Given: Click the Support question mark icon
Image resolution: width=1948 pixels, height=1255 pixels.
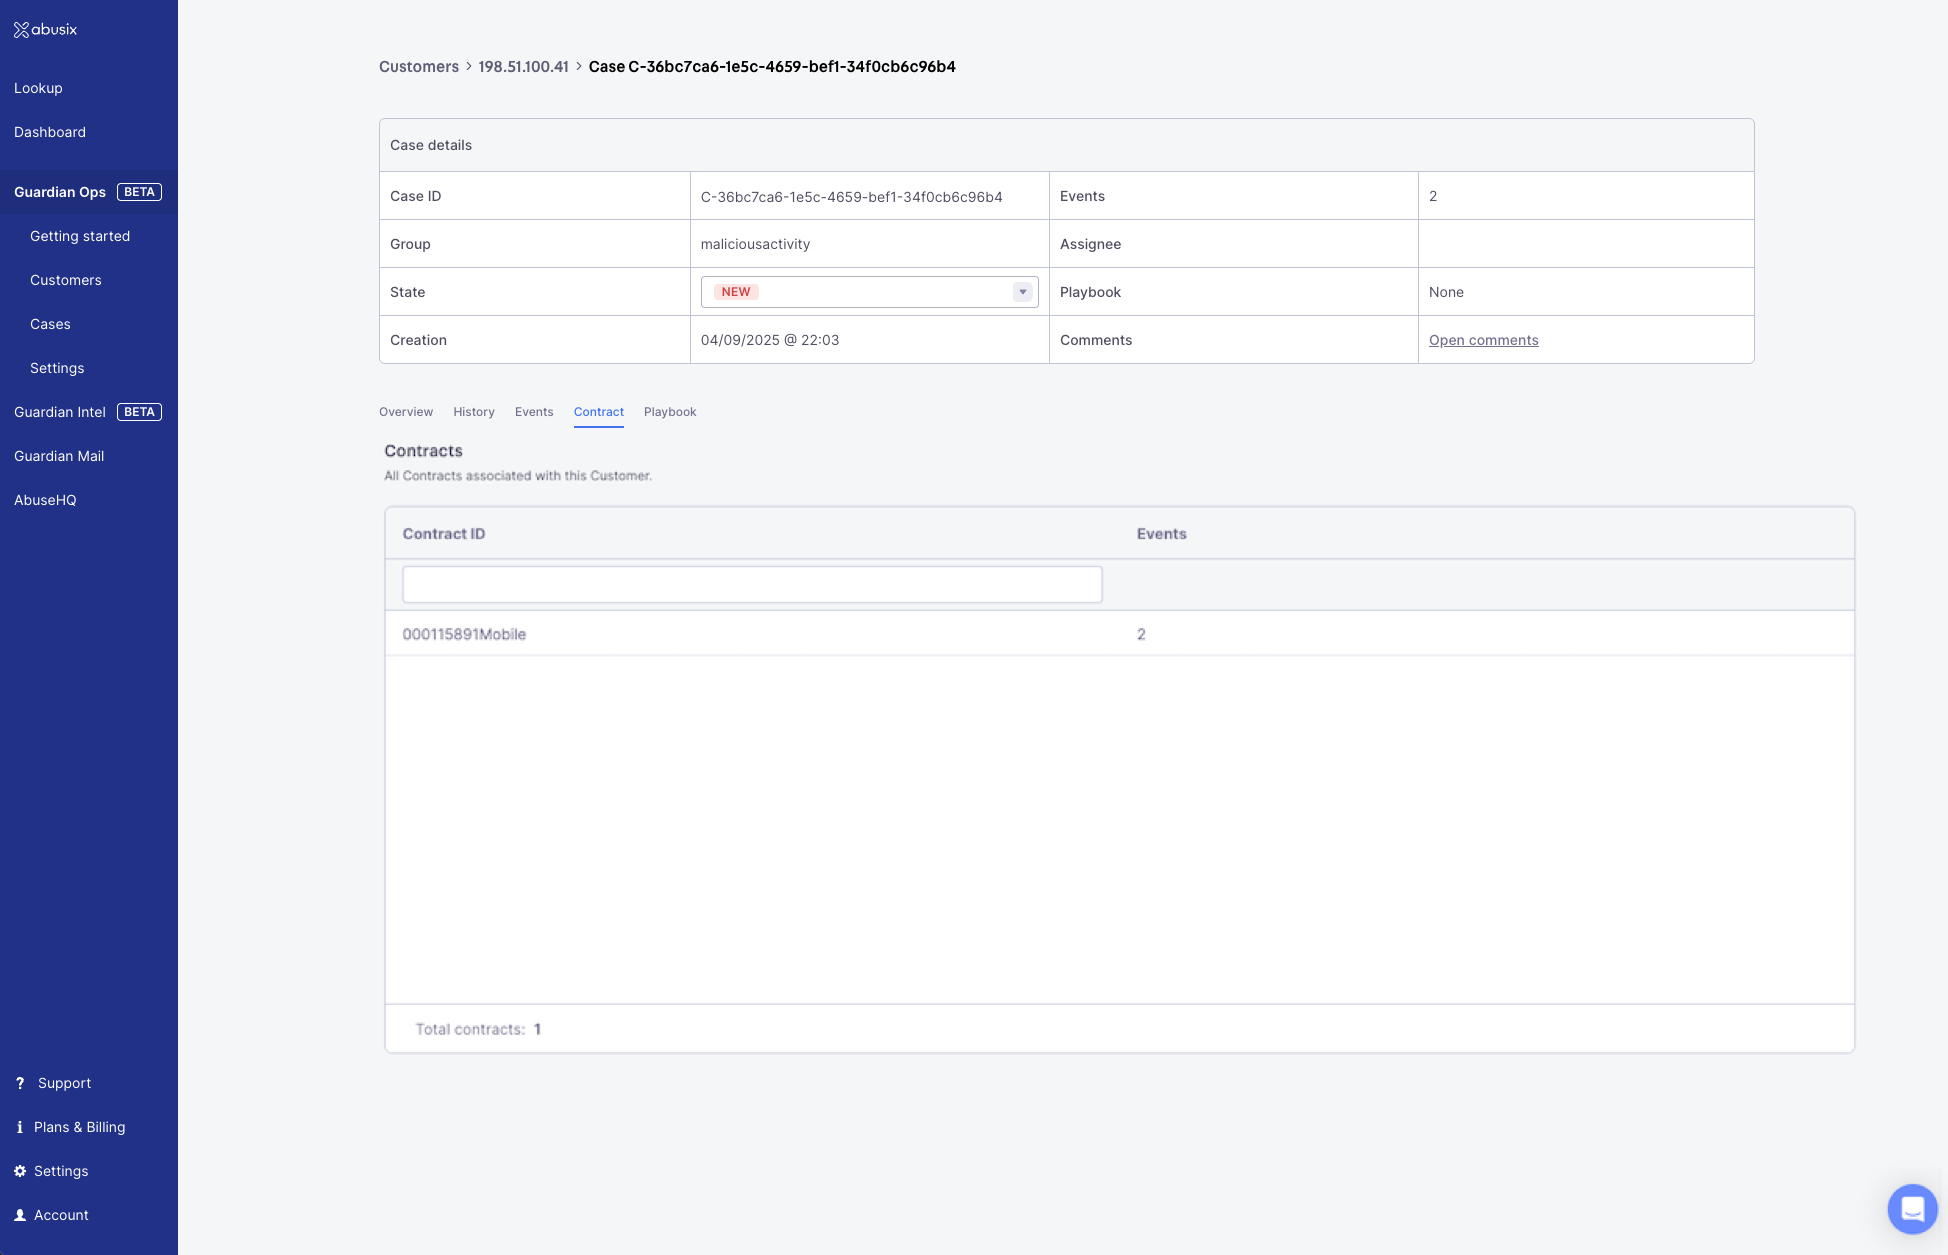Looking at the screenshot, I should pyautogui.click(x=20, y=1083).
